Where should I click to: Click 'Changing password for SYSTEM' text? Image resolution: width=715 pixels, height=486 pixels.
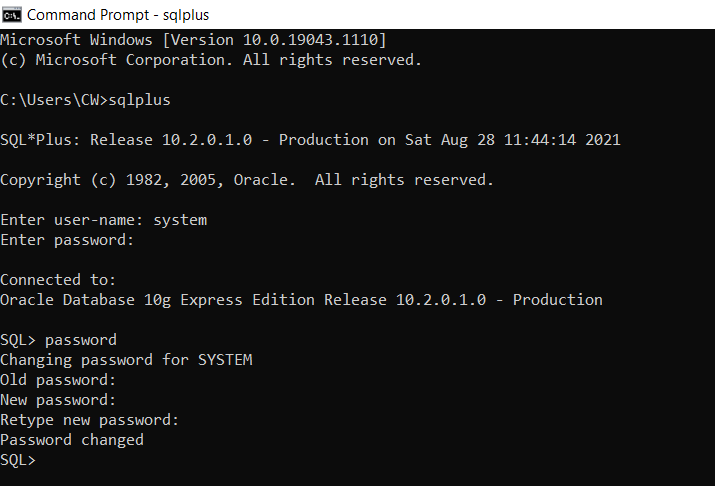[x=126, y=360]
